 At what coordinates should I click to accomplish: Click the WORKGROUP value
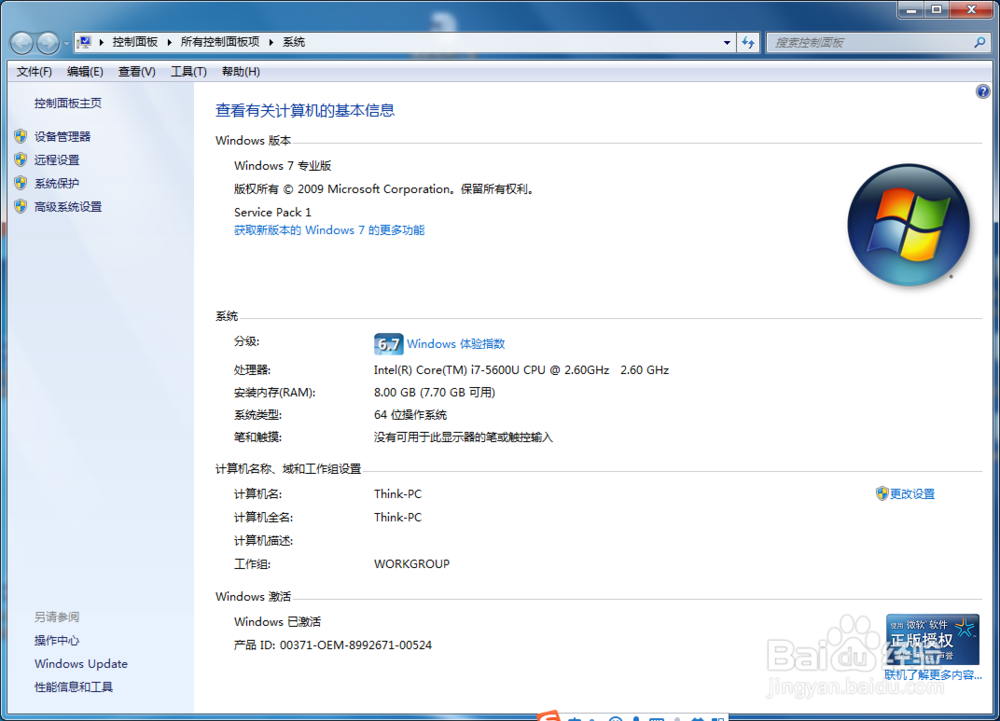[x=412, y=564]
